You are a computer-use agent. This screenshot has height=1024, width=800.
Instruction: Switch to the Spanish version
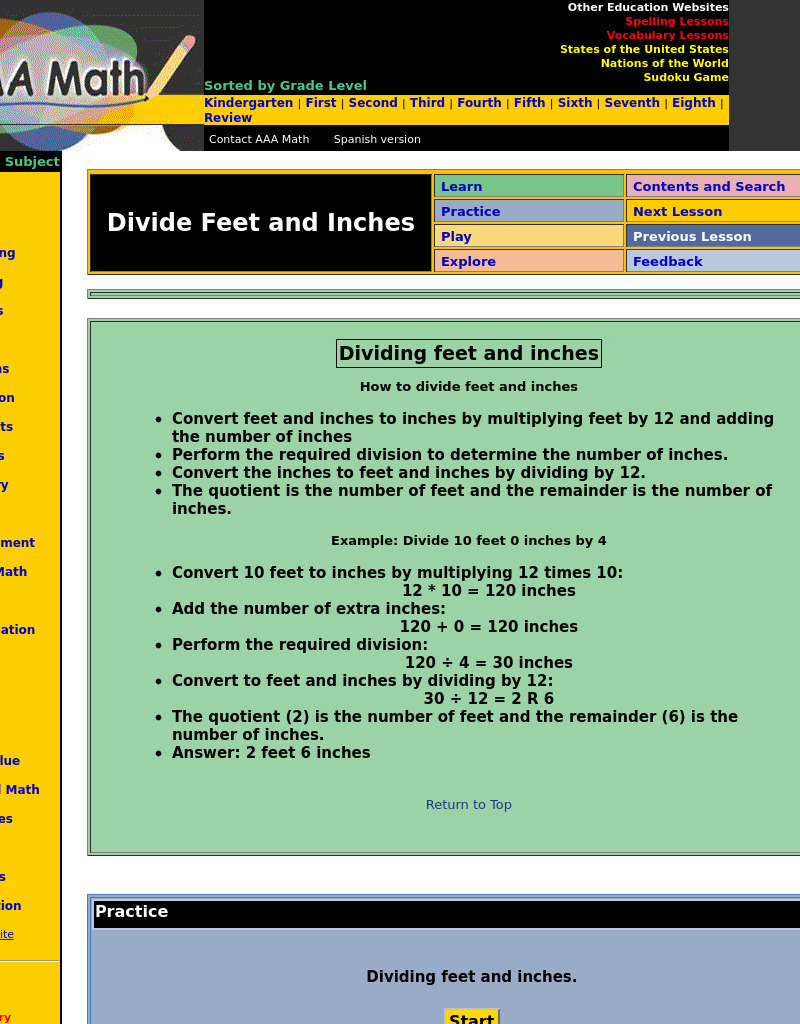376,139
